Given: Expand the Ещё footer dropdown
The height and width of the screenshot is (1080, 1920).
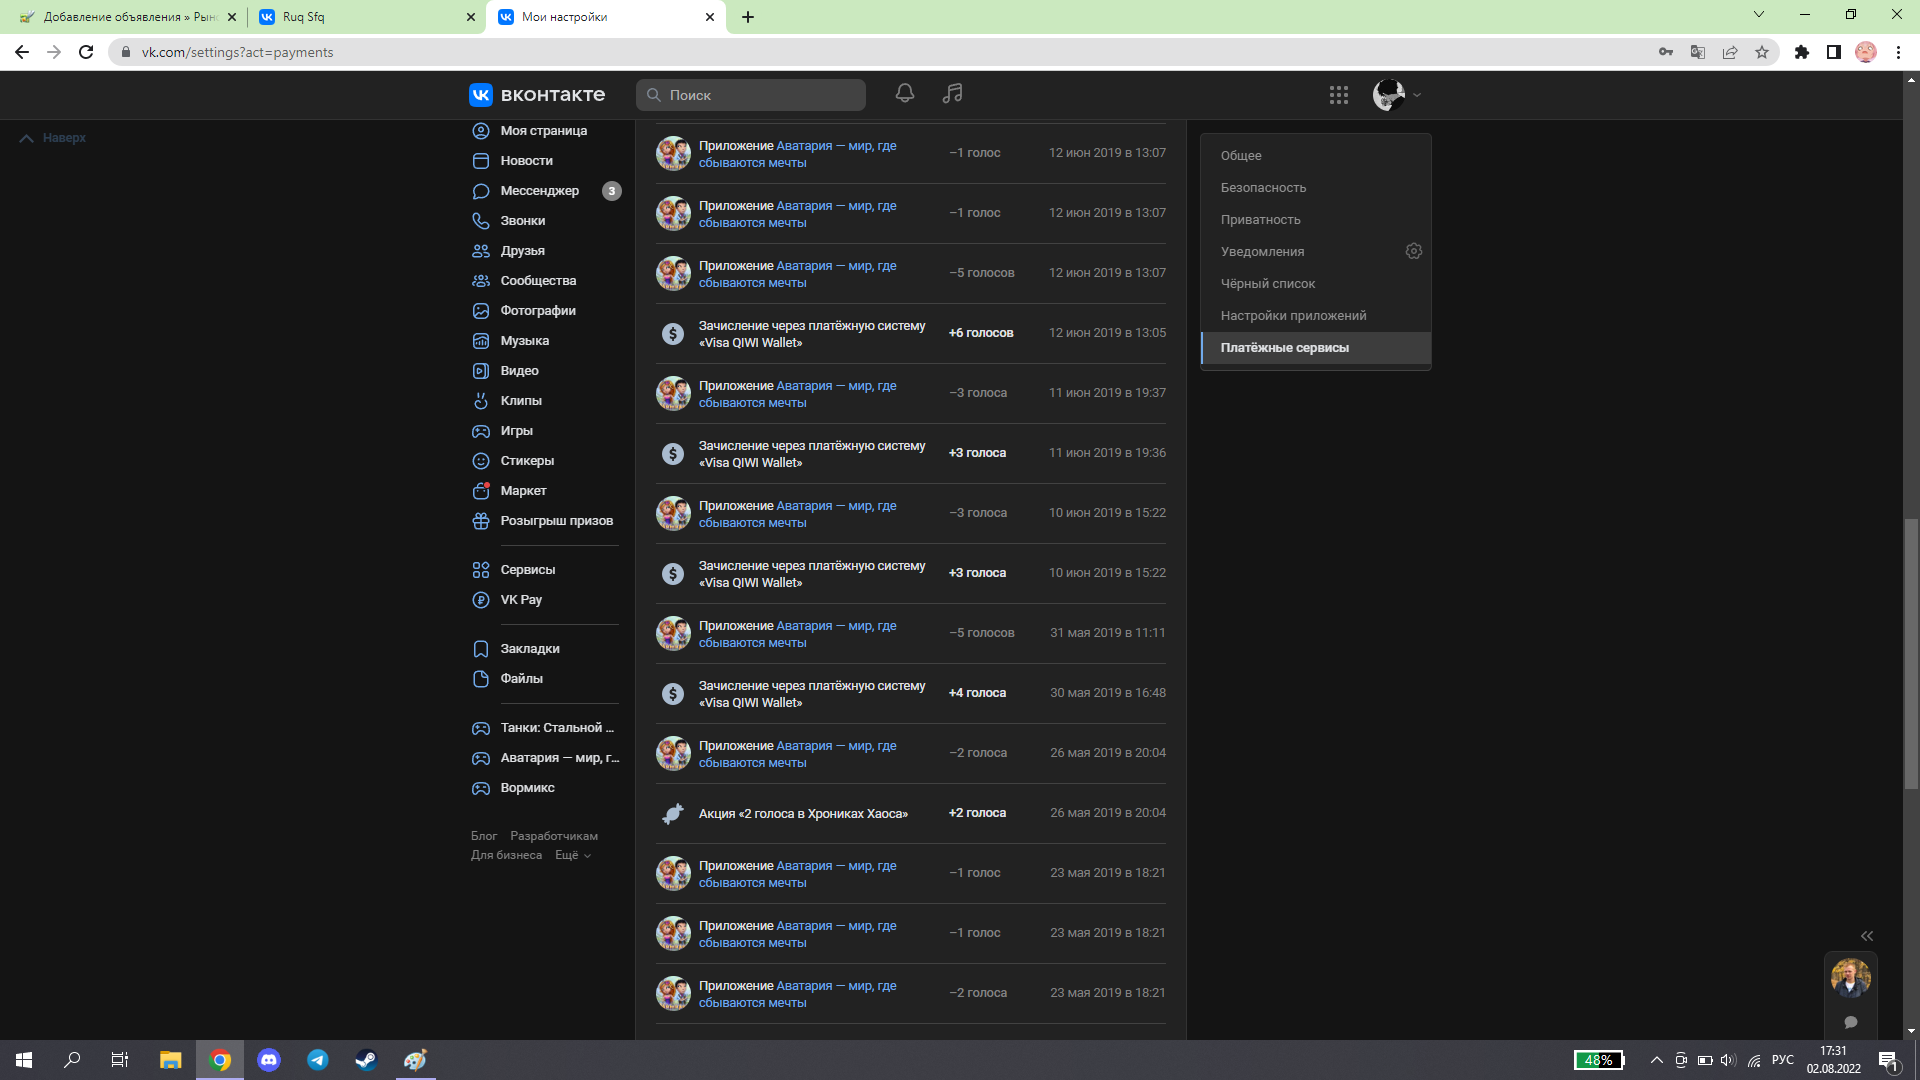Looking at the screenshot, I should coord(573,855).
